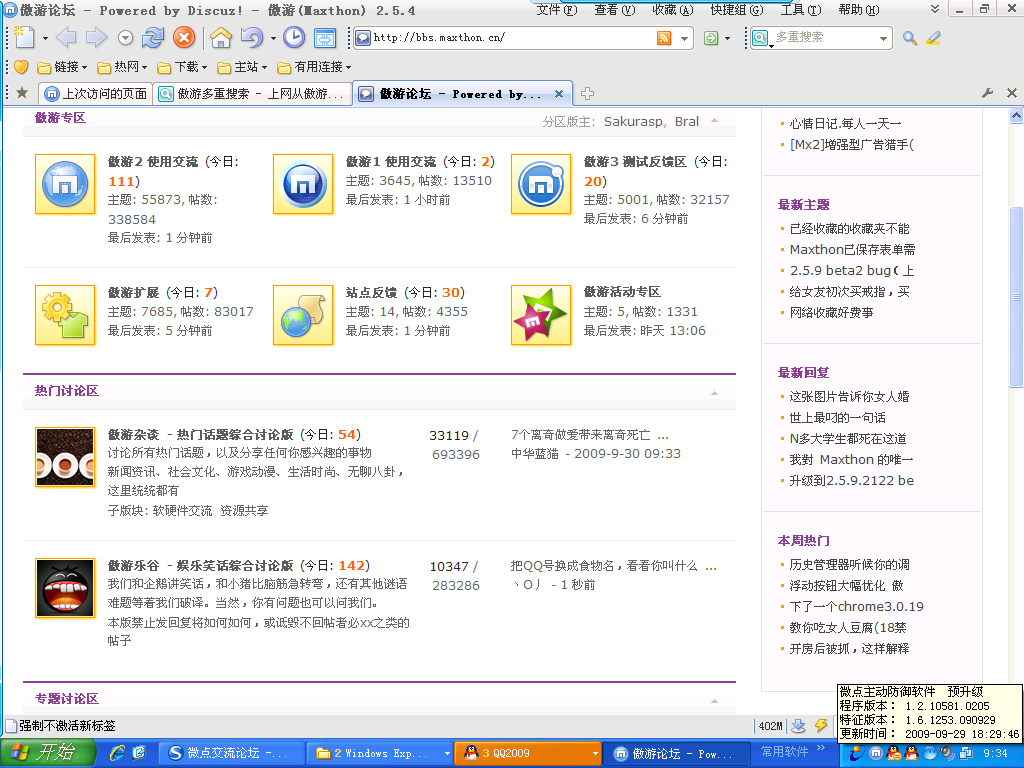Click the 多重搜索 search input box
Viewport: 1024px width, 768px height.
[825, 37]
